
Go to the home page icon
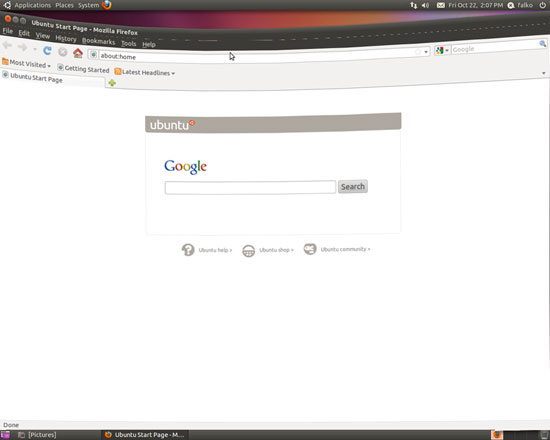tap(78, 53)
